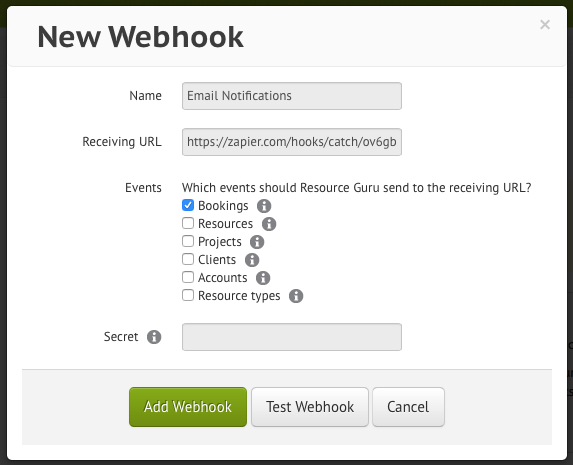Close the New Webhook dialog
The image size is (573, 465).
pyautogui.click(x=545, y=24)
